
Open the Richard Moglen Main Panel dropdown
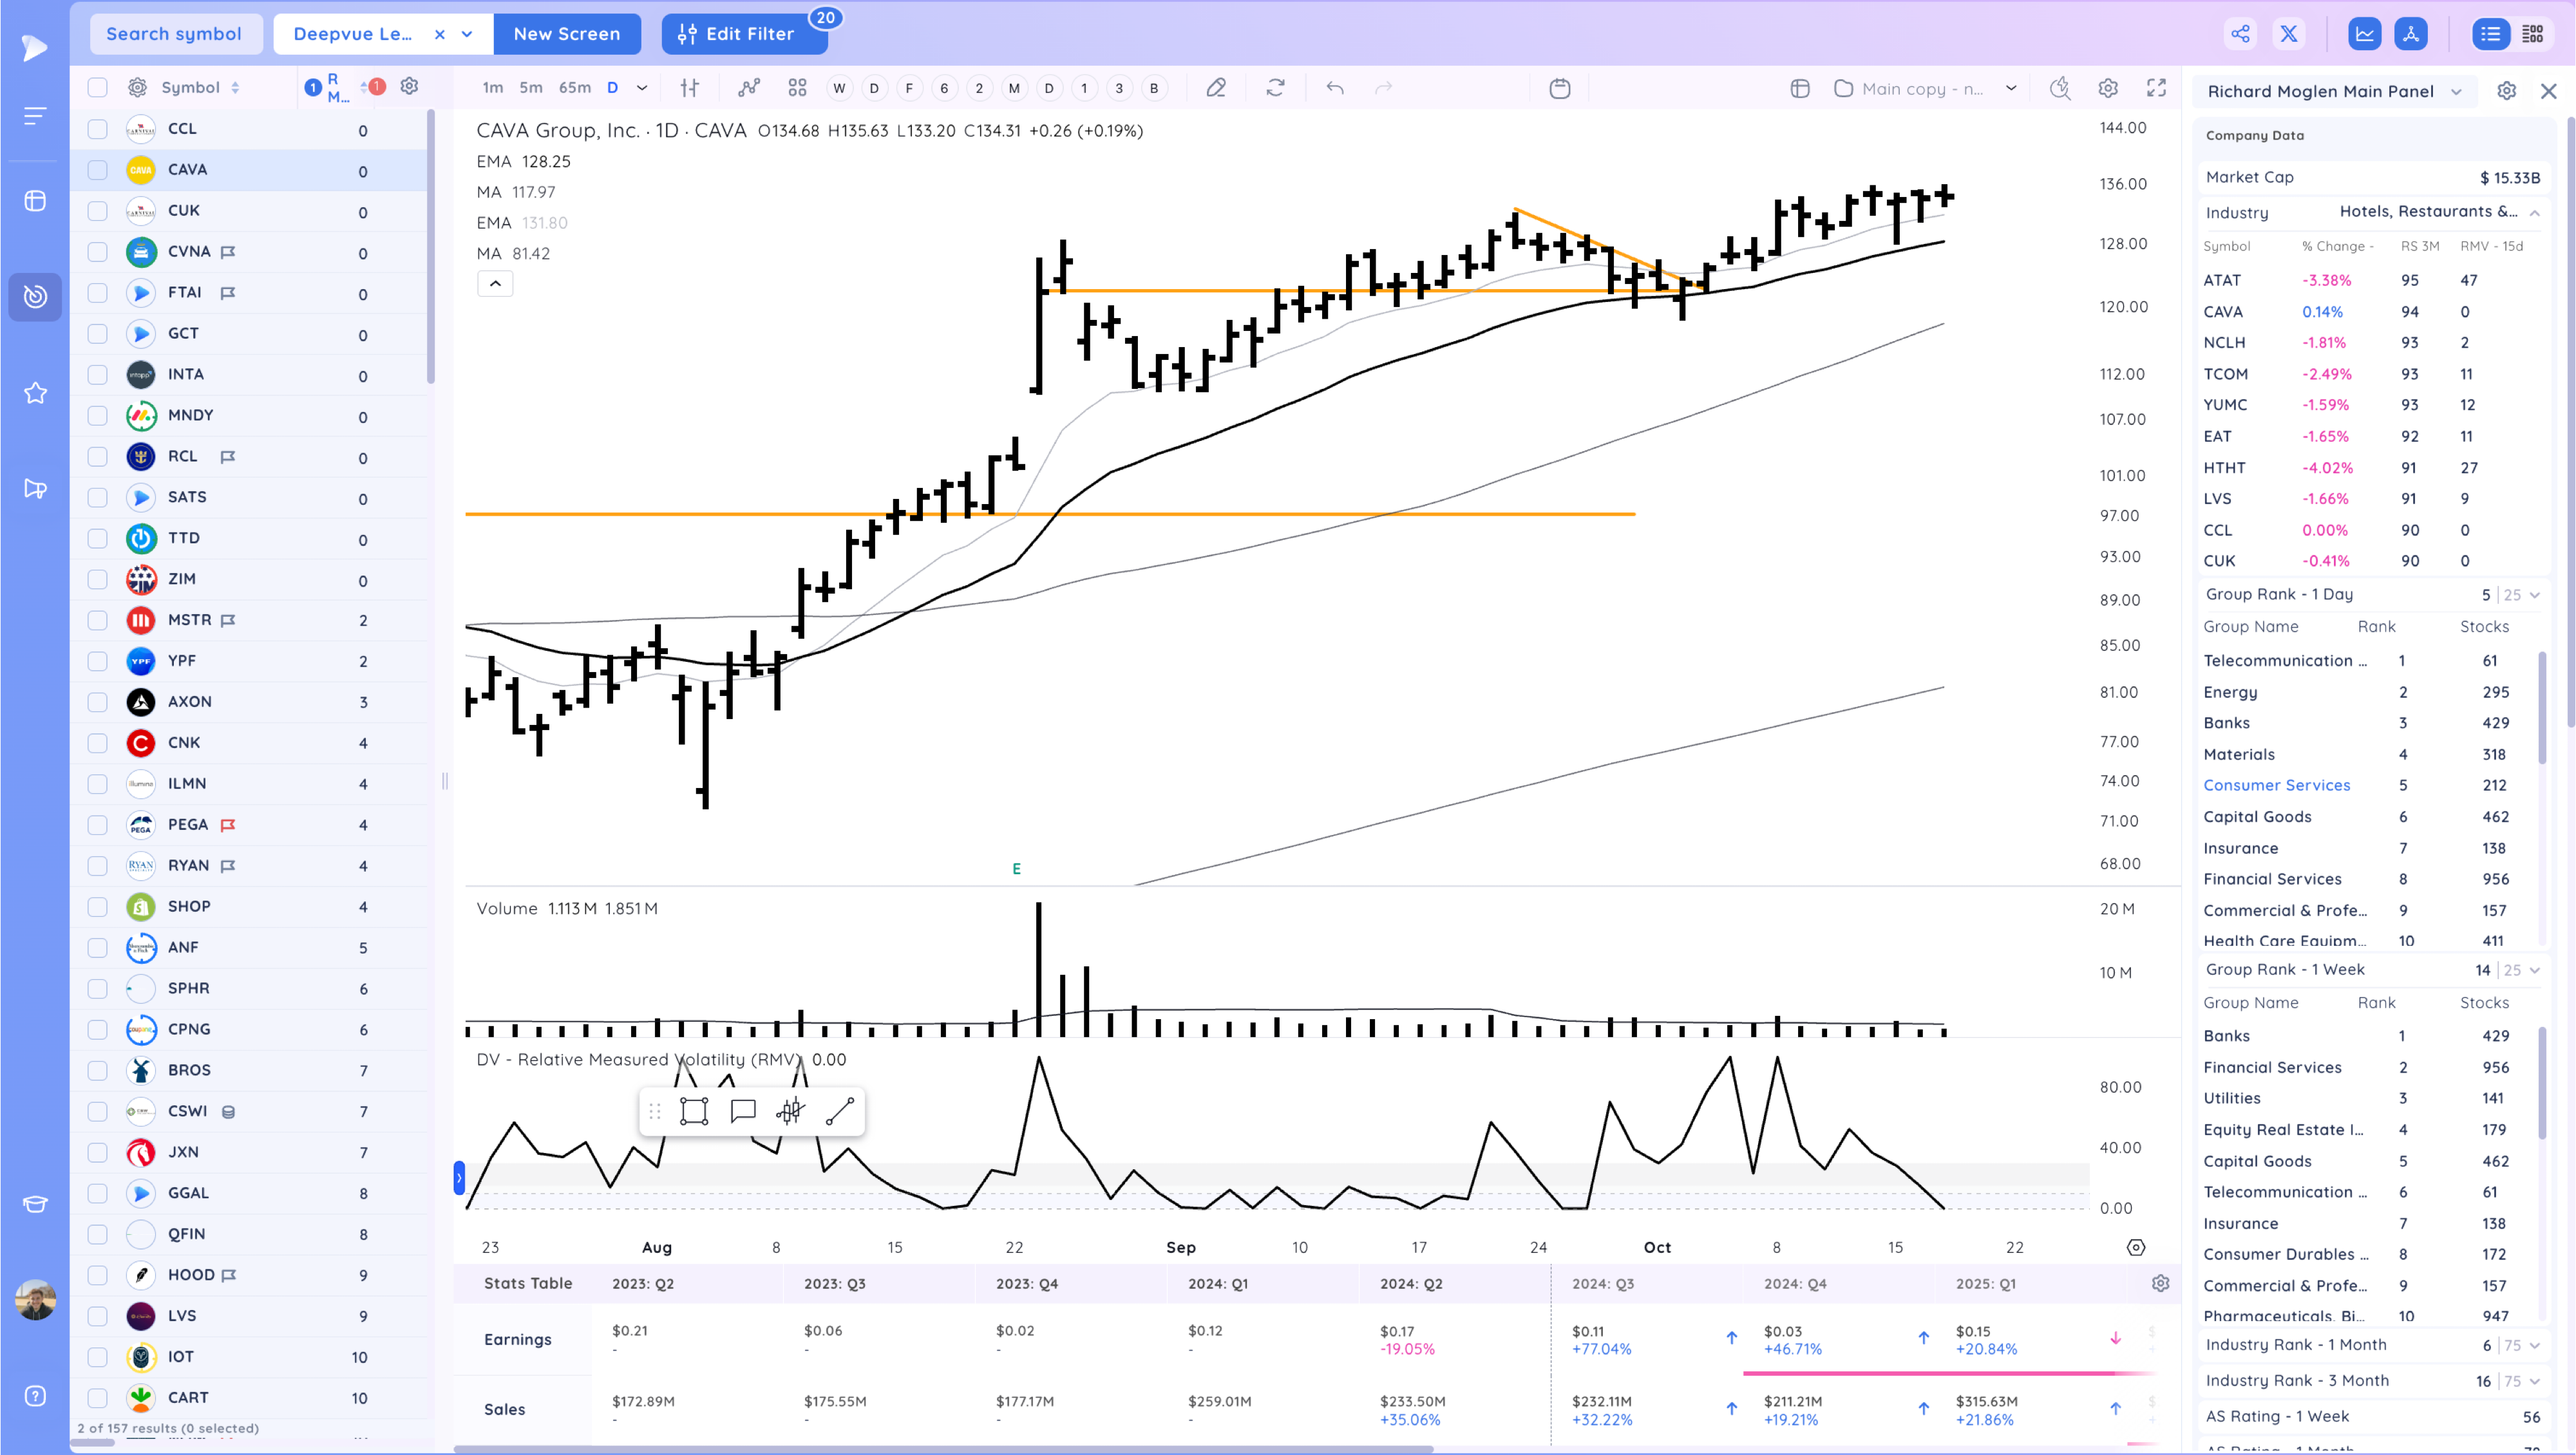point(2335,91)
